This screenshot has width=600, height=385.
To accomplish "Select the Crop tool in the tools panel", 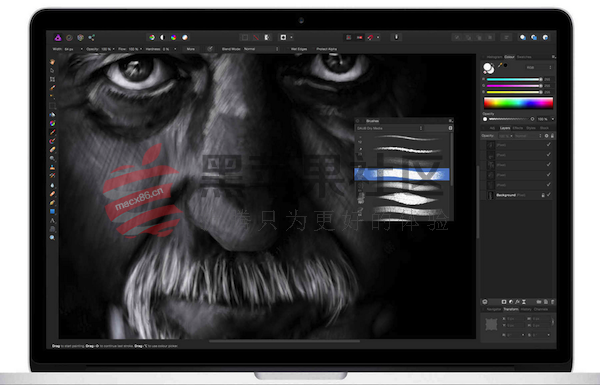I will (x=52, y=79).
